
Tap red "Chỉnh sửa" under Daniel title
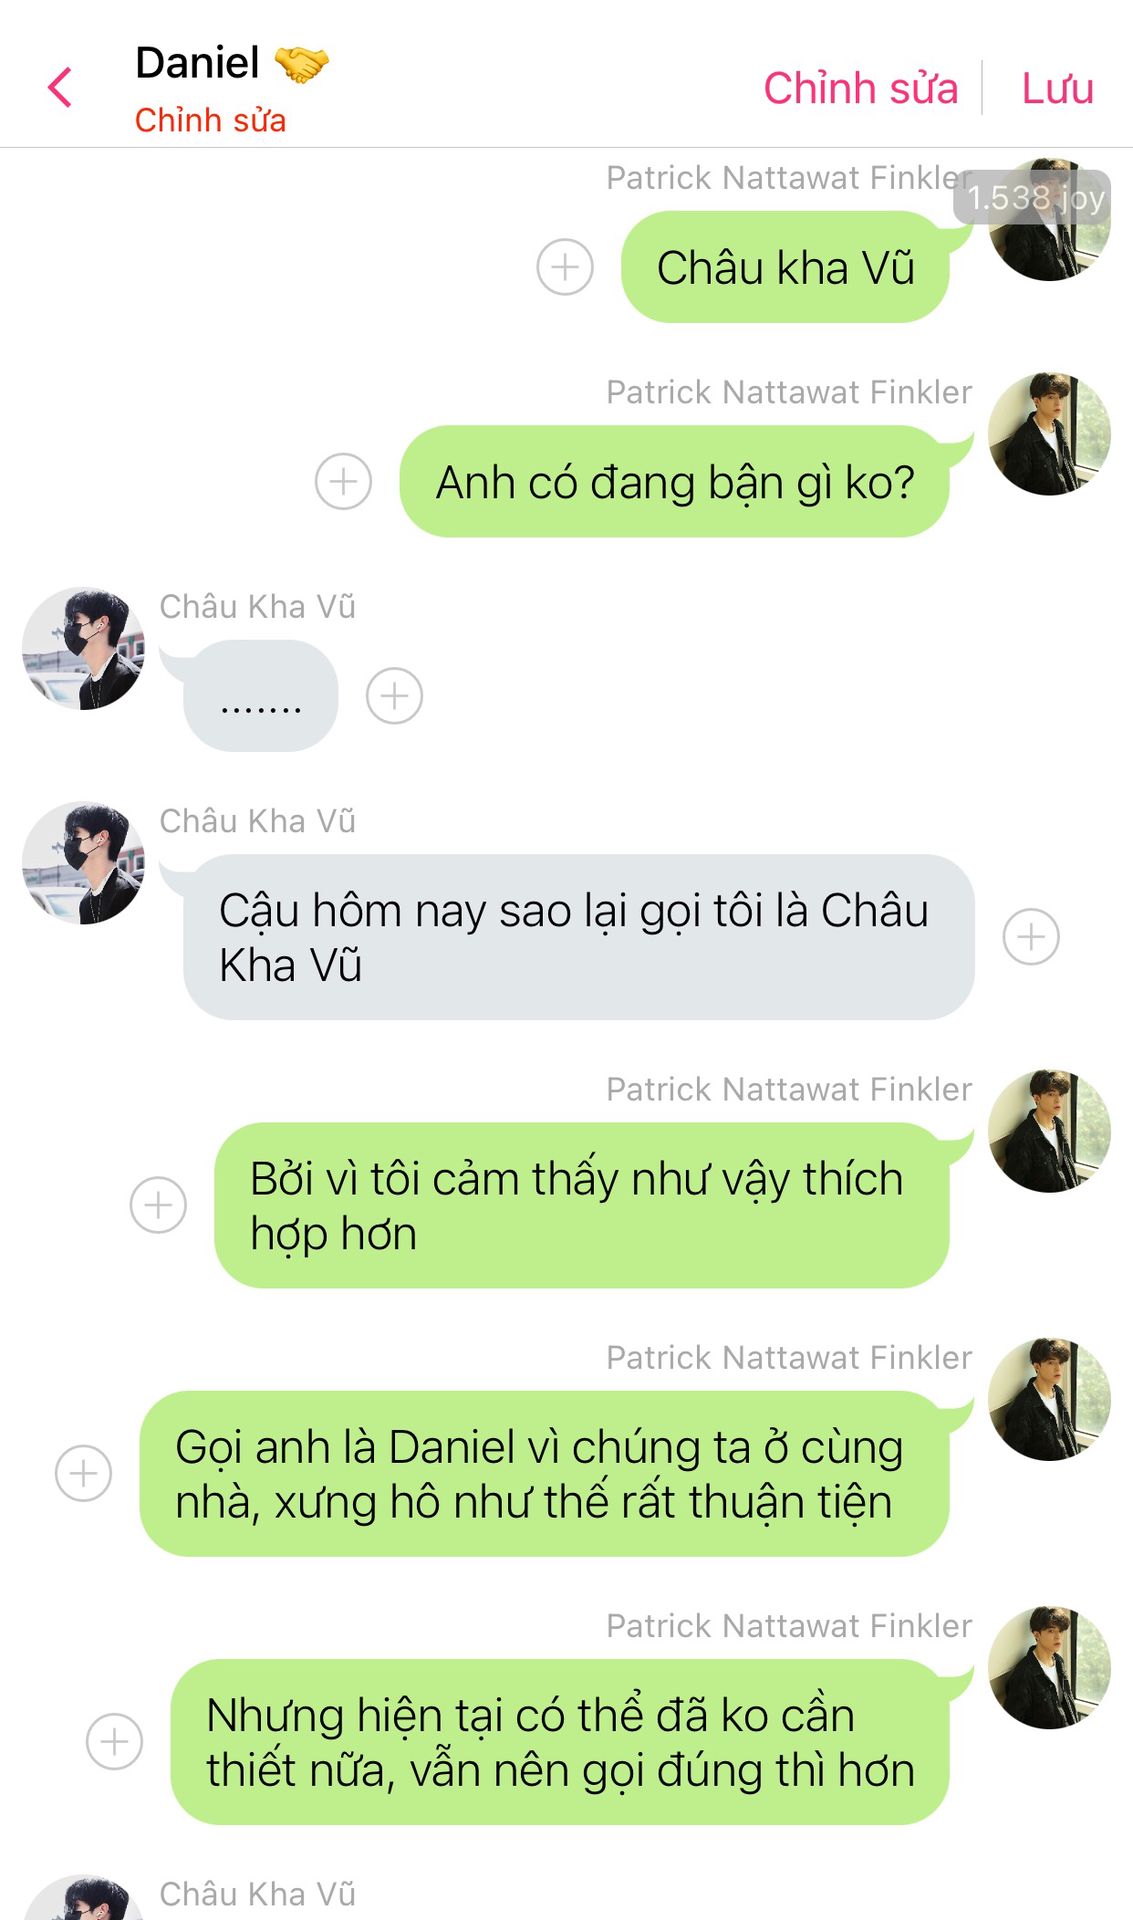pyautogui.click(x=210, y=120)
